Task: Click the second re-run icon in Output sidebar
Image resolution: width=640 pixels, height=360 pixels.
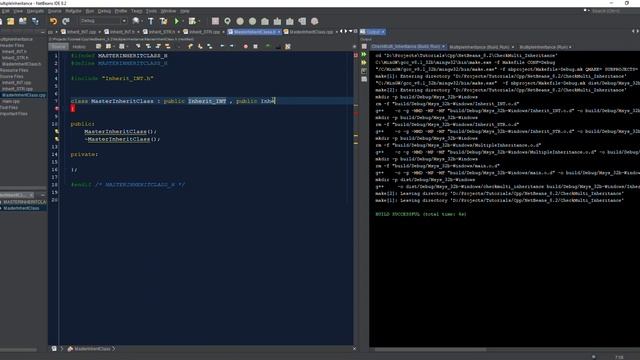Action: [364, 62]
